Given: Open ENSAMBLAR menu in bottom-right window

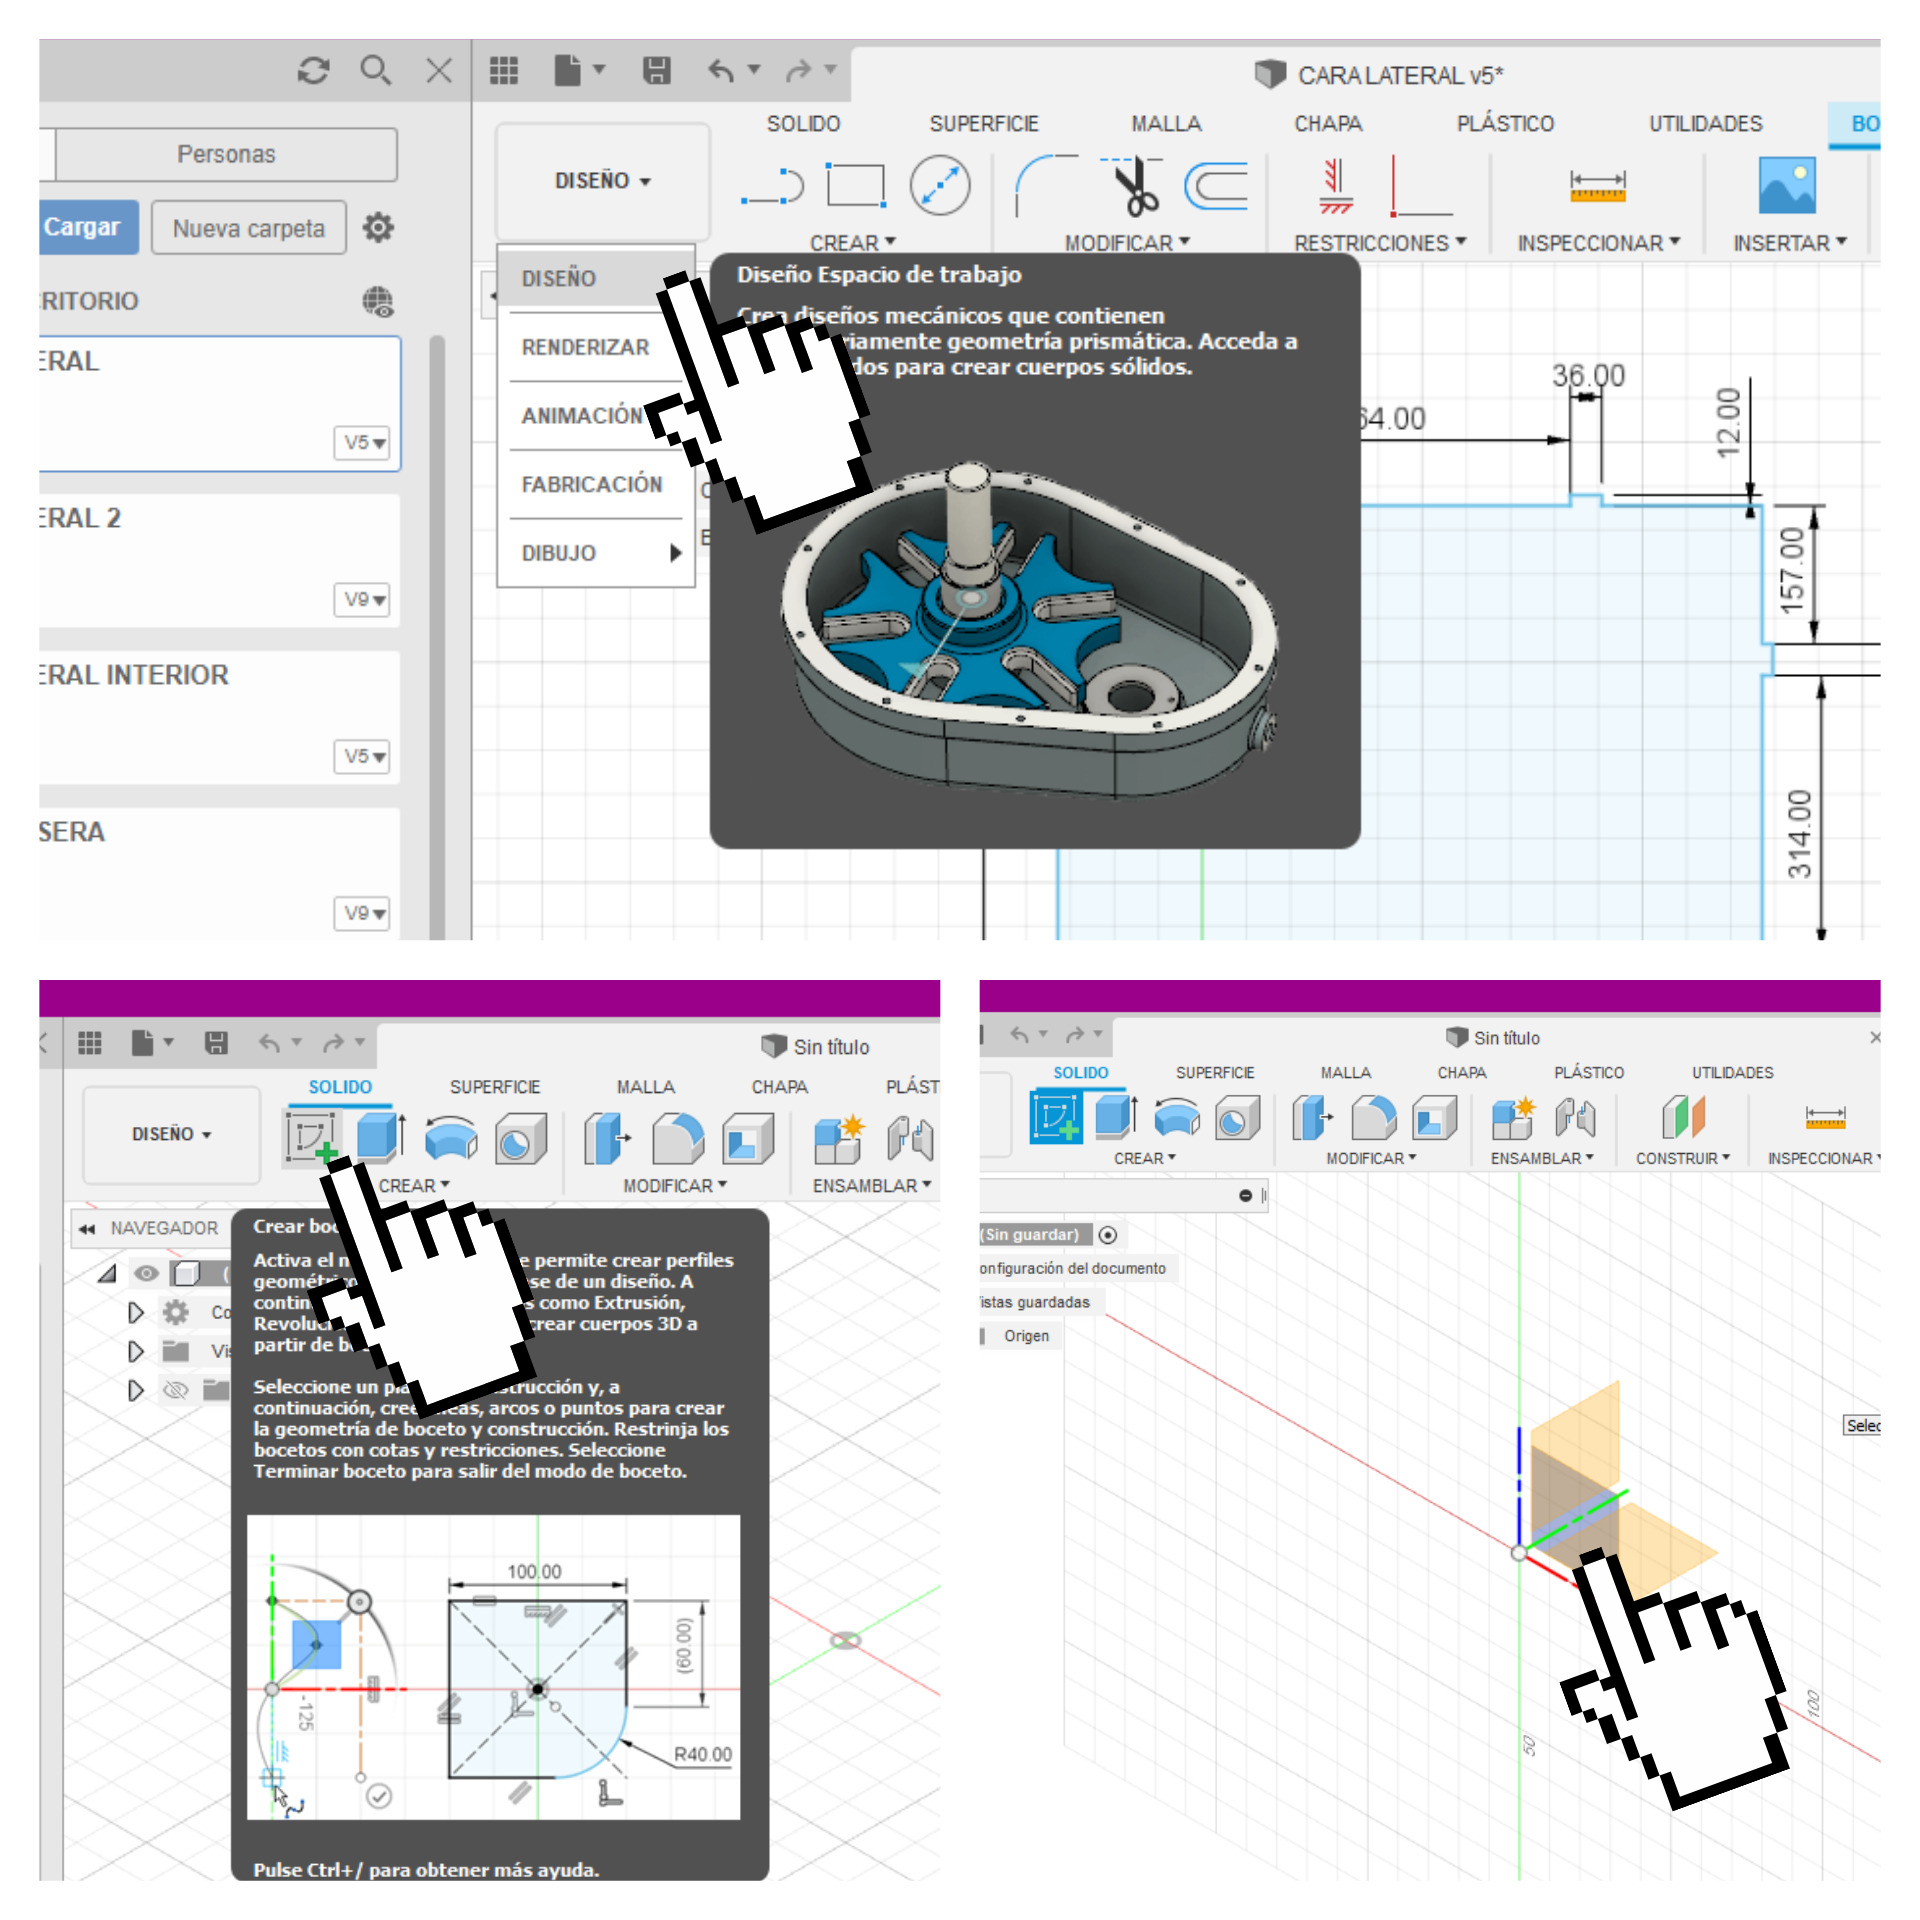Looking at the screenshot, I should click(x=1541, y=1158).
